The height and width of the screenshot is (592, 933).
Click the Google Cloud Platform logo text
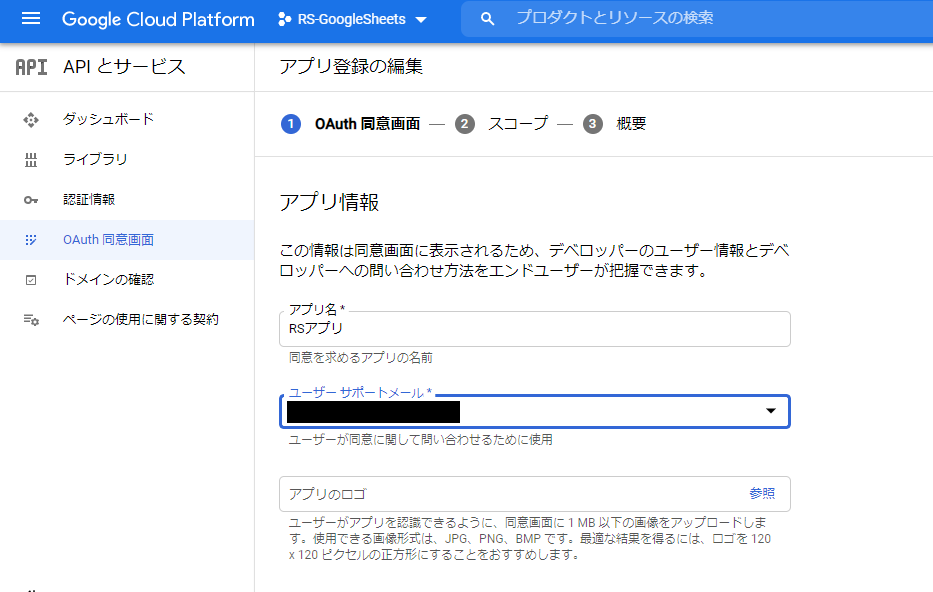[158, 19]
